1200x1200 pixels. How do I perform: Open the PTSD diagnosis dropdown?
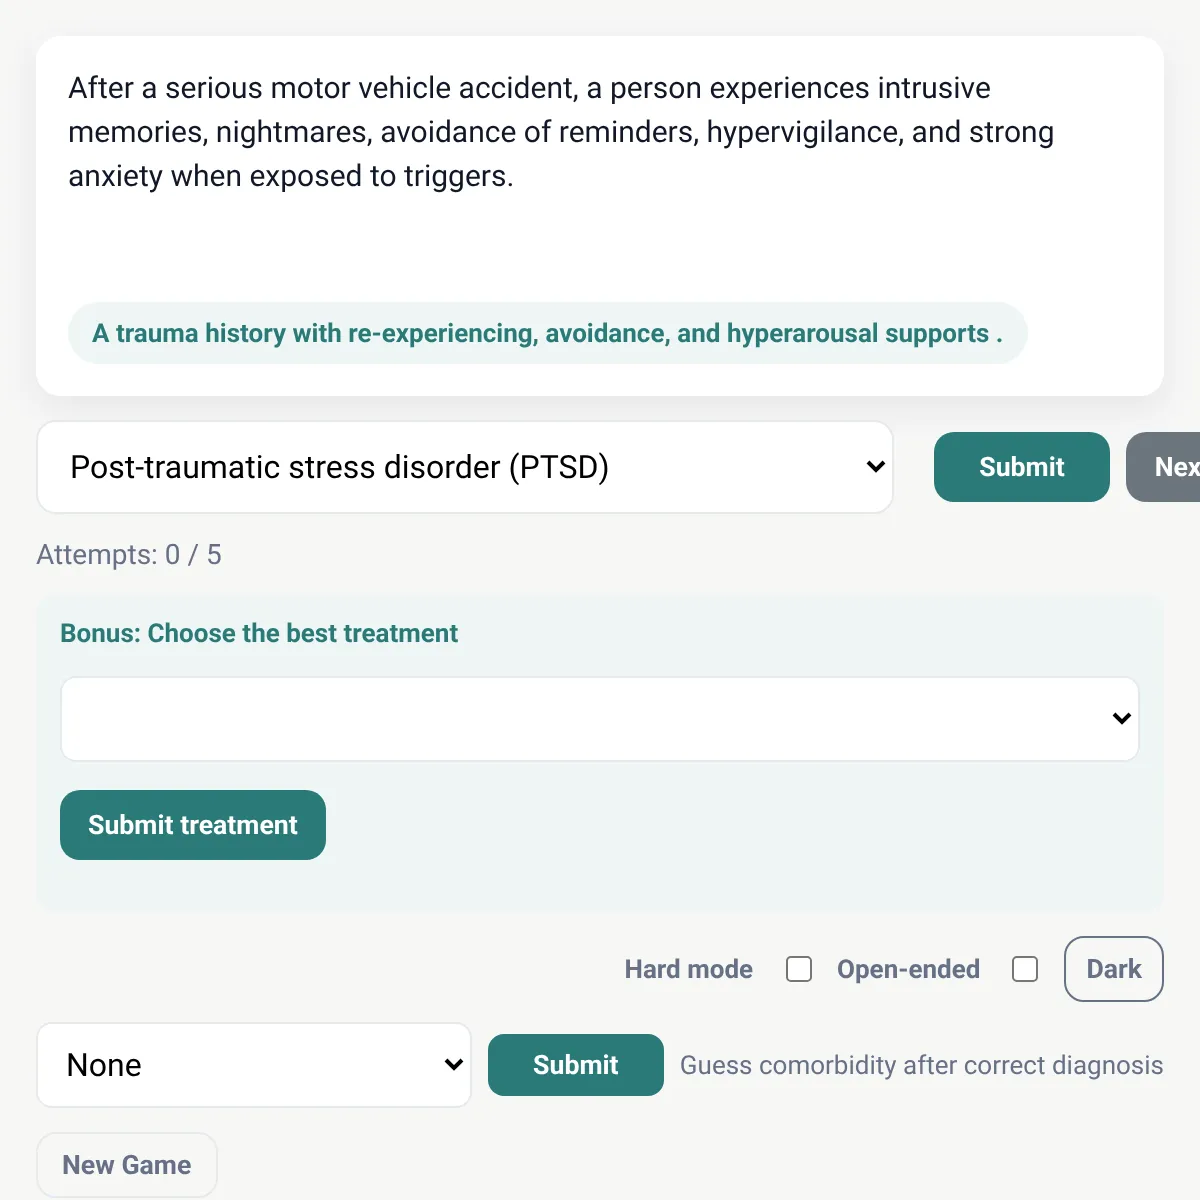[465, 467]
